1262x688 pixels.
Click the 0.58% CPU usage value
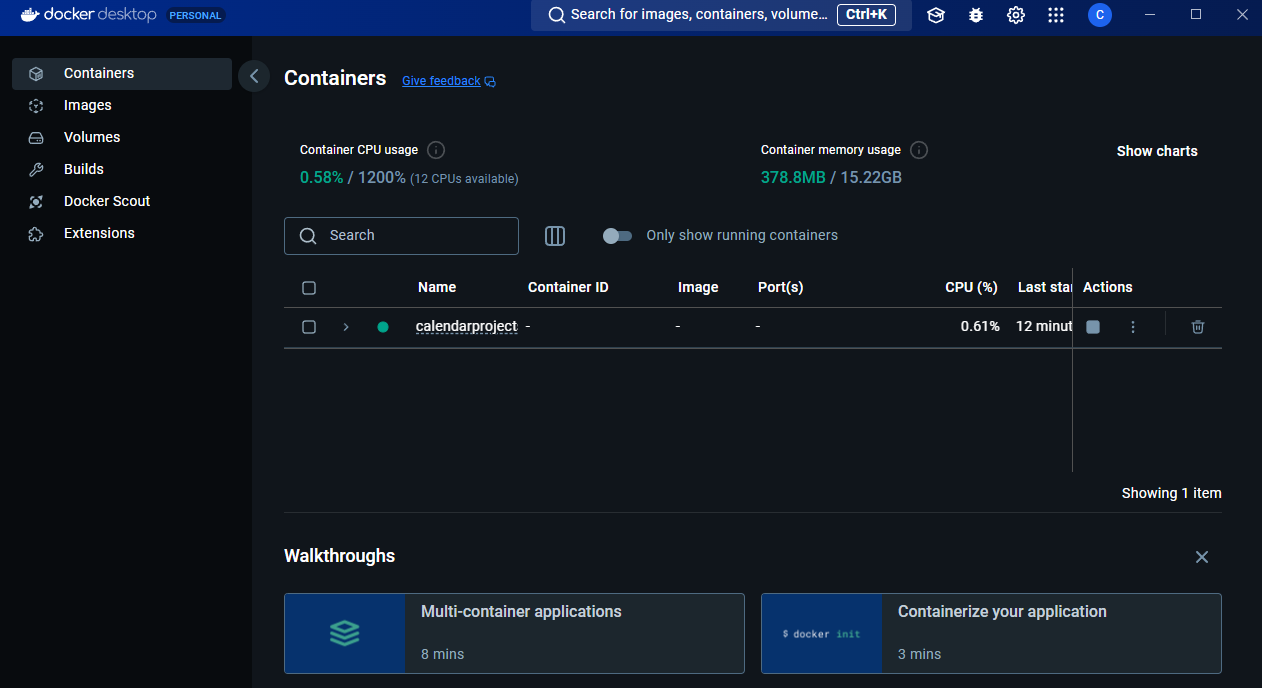(321, 178)
